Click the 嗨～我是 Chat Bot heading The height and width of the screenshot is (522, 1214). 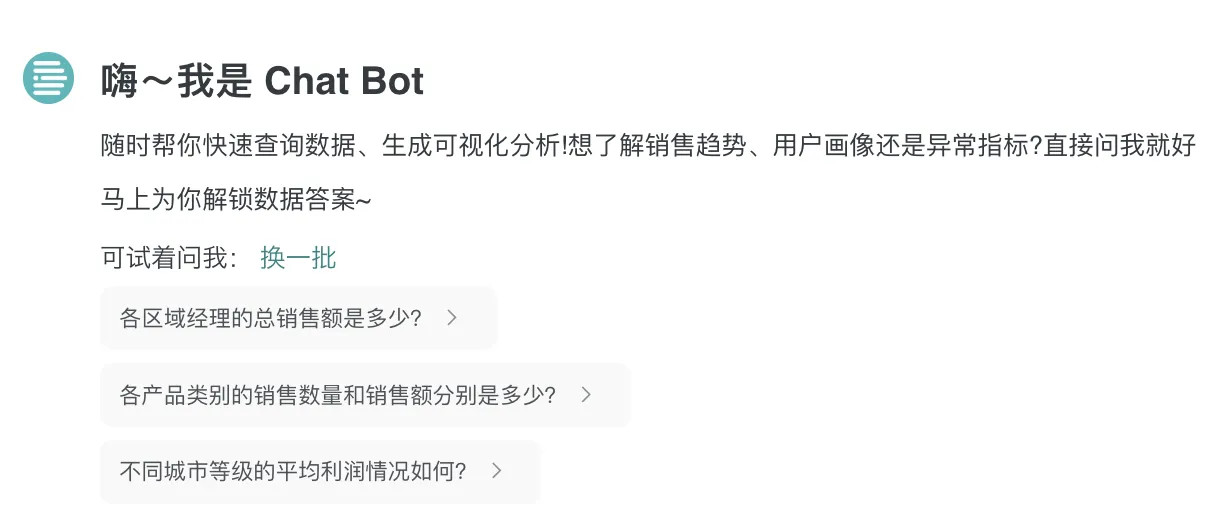(x=263, y=81)
